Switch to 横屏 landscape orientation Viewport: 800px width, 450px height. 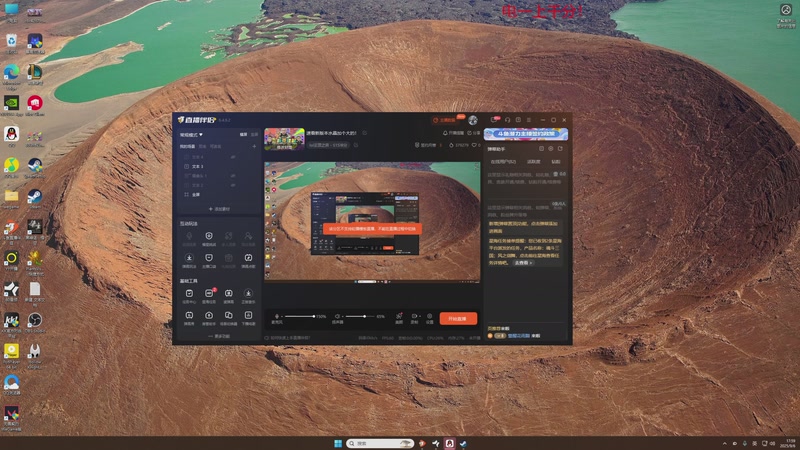click(243, 135)
